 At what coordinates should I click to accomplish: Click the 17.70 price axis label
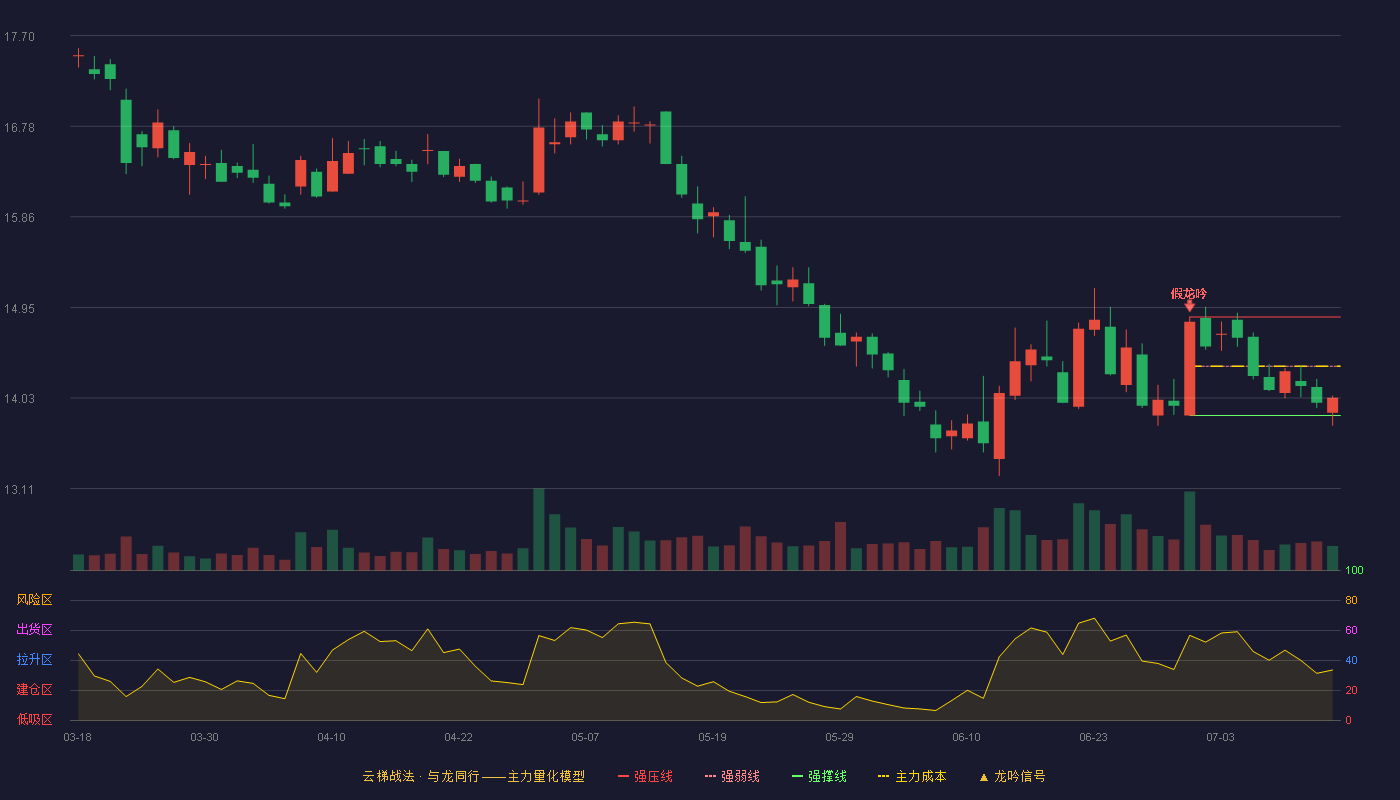19,36
